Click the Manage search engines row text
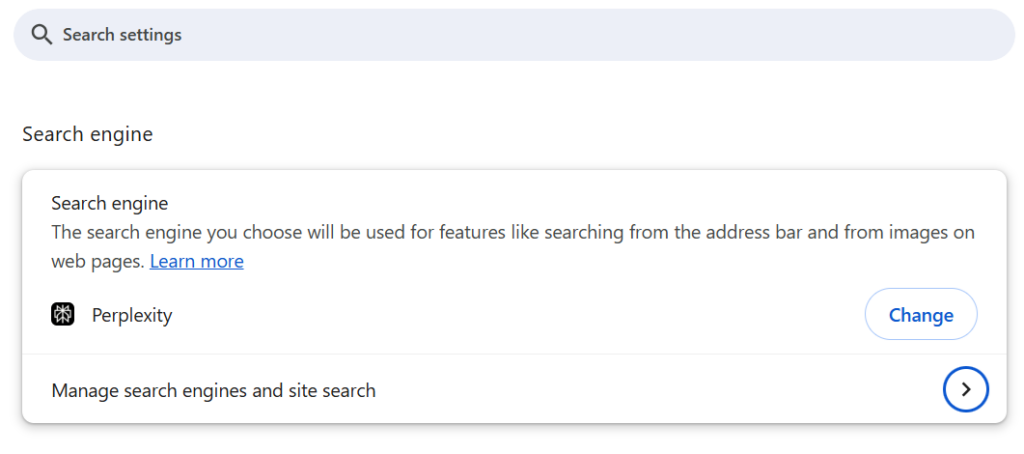Screen dimensions: 1024x454 214,391
